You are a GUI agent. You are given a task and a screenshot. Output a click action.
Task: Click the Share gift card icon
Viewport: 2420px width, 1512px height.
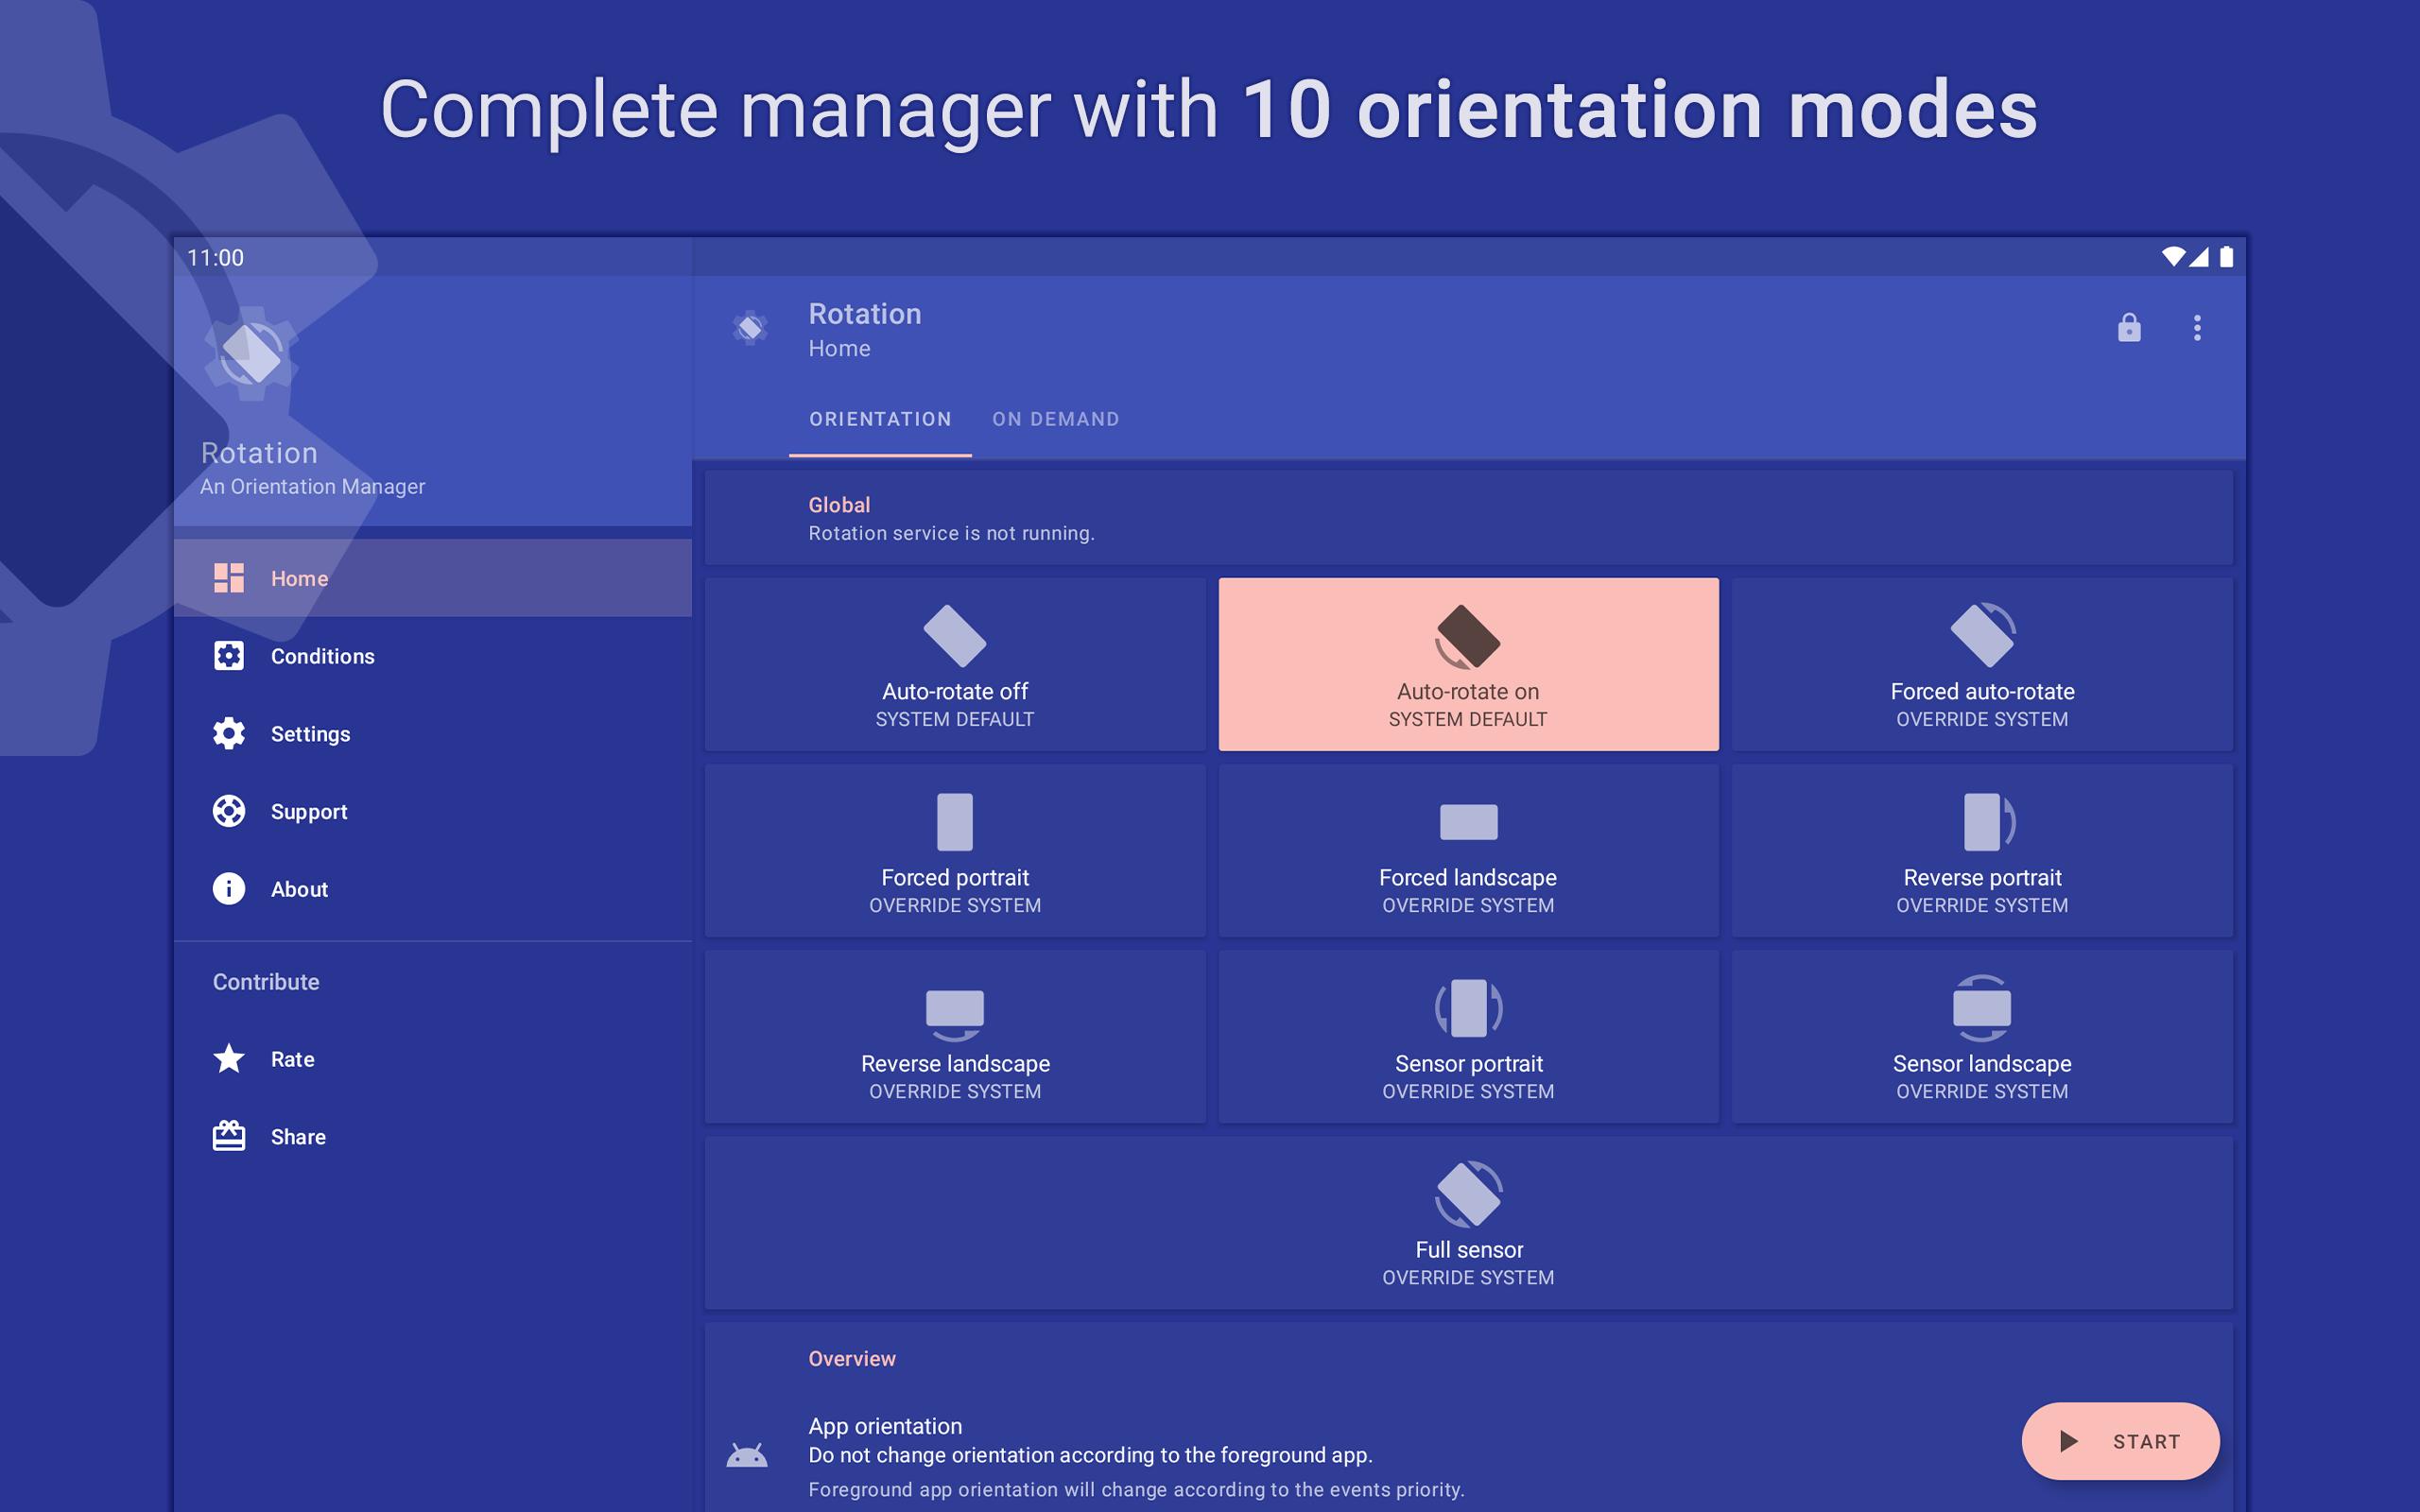229,1136
